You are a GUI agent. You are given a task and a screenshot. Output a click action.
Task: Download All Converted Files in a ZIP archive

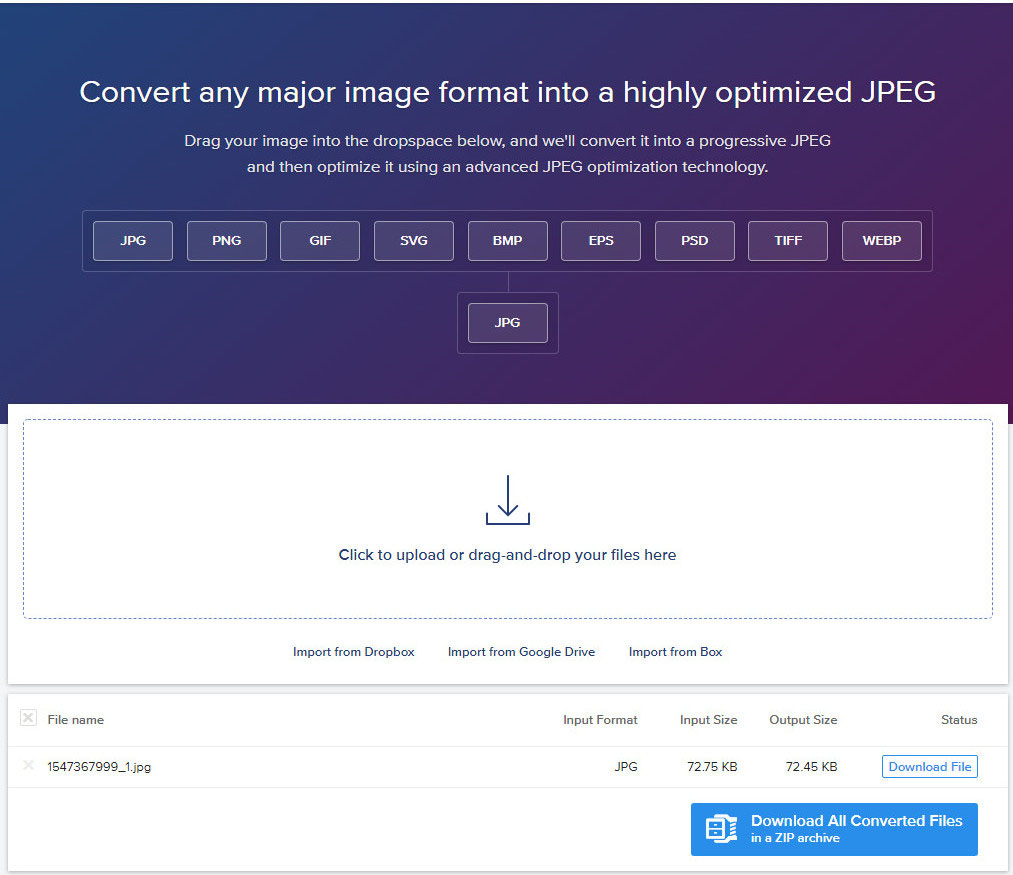834,829
